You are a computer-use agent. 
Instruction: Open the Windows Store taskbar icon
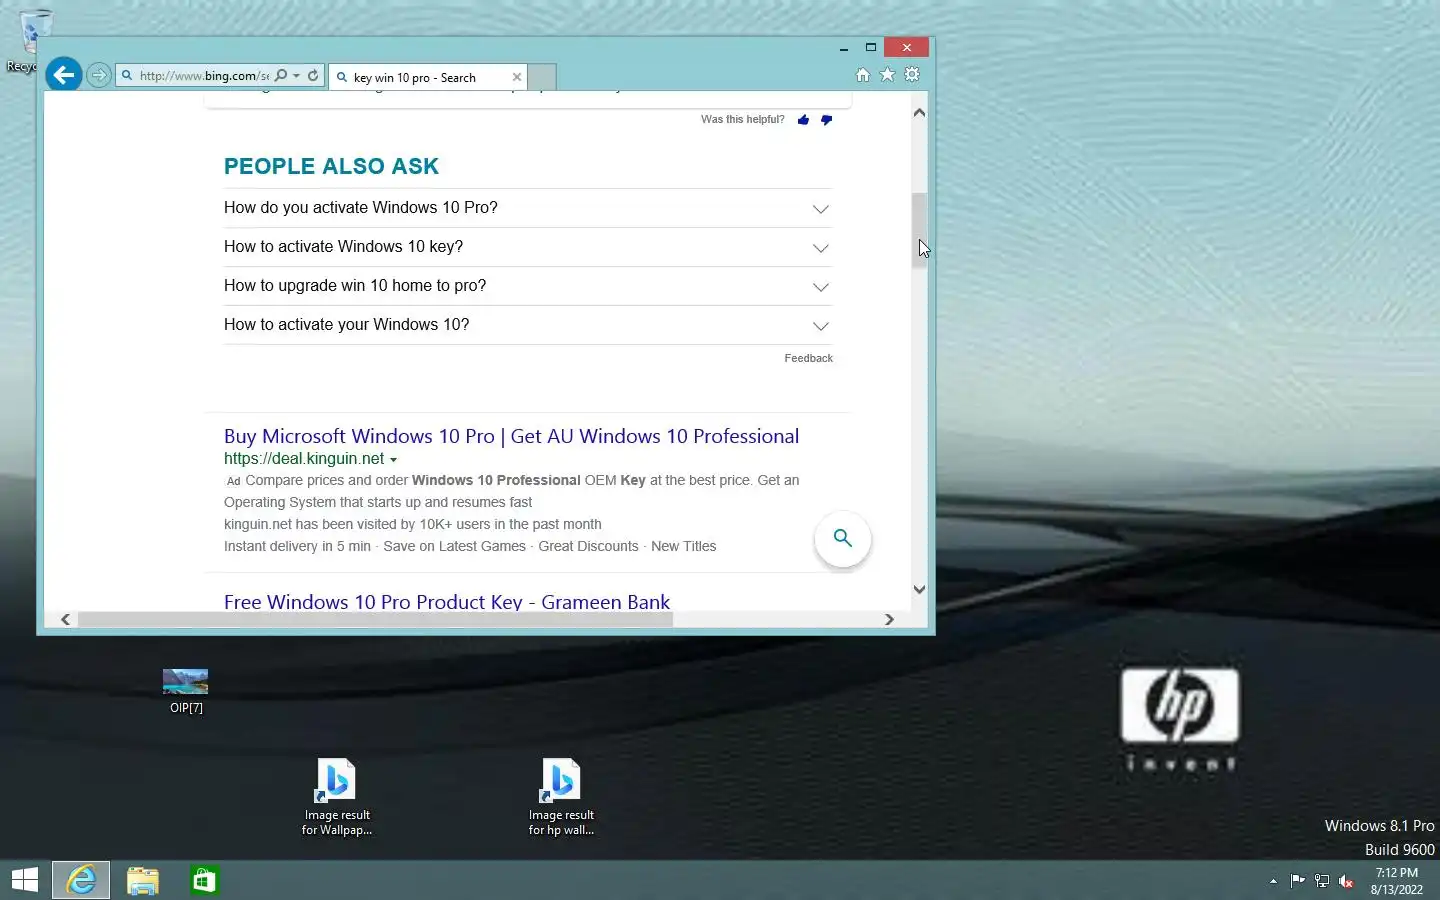(204, 880)
